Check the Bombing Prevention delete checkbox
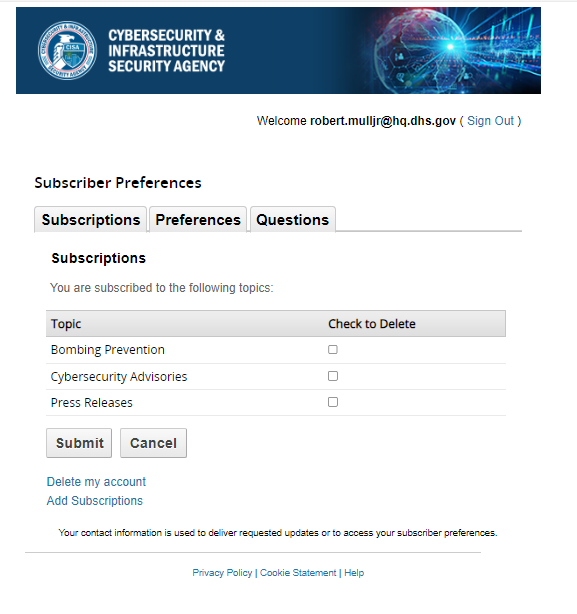This screenshot has width=577, height=614. point(333,349)
